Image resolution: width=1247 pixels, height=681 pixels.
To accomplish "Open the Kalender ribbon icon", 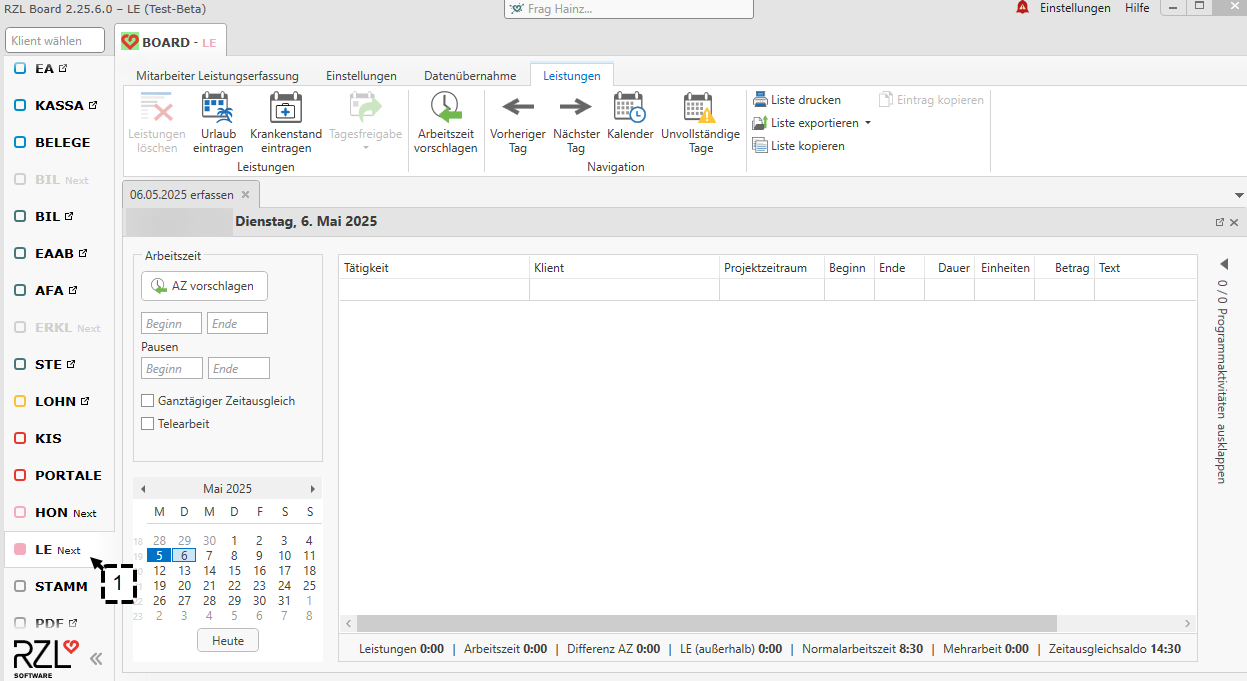I will tap(630, 107).
